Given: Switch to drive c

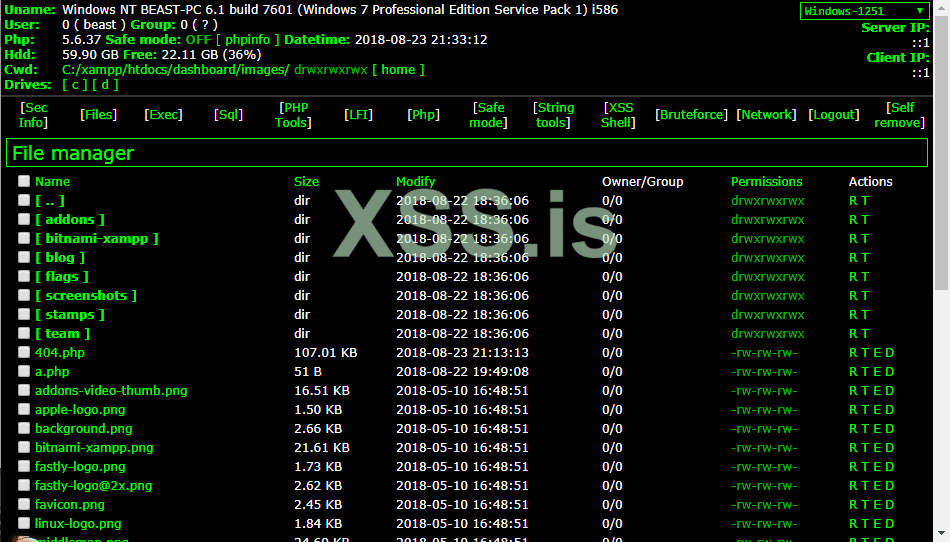Looking at the screenshot, I should tap(75, 85).
